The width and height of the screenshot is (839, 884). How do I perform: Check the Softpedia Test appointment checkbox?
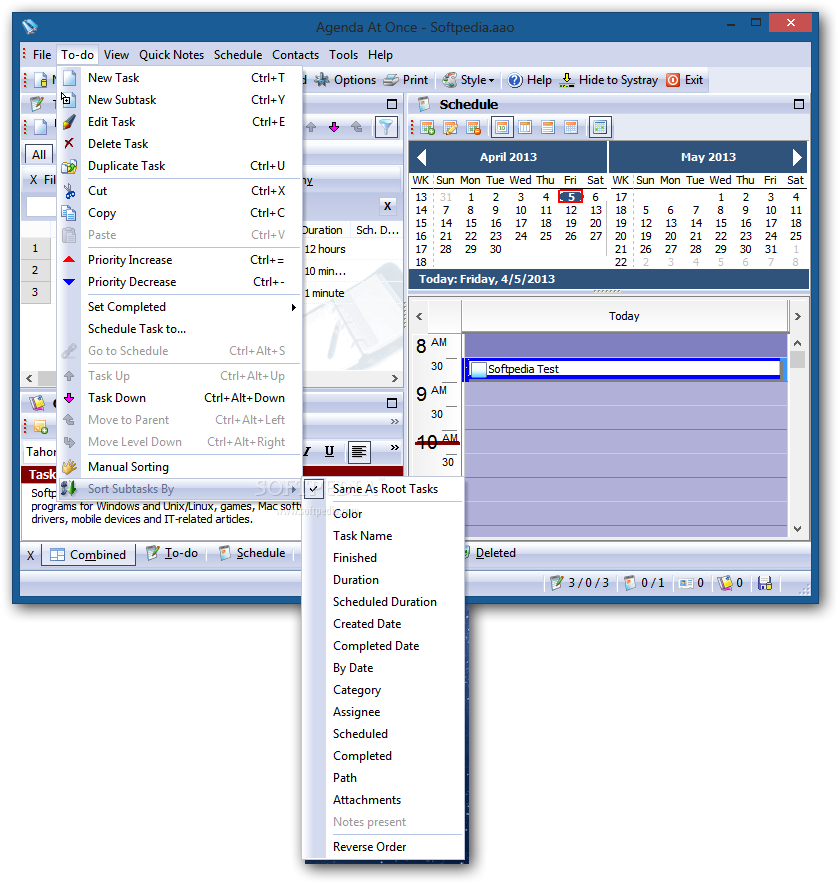click(478, 370)
